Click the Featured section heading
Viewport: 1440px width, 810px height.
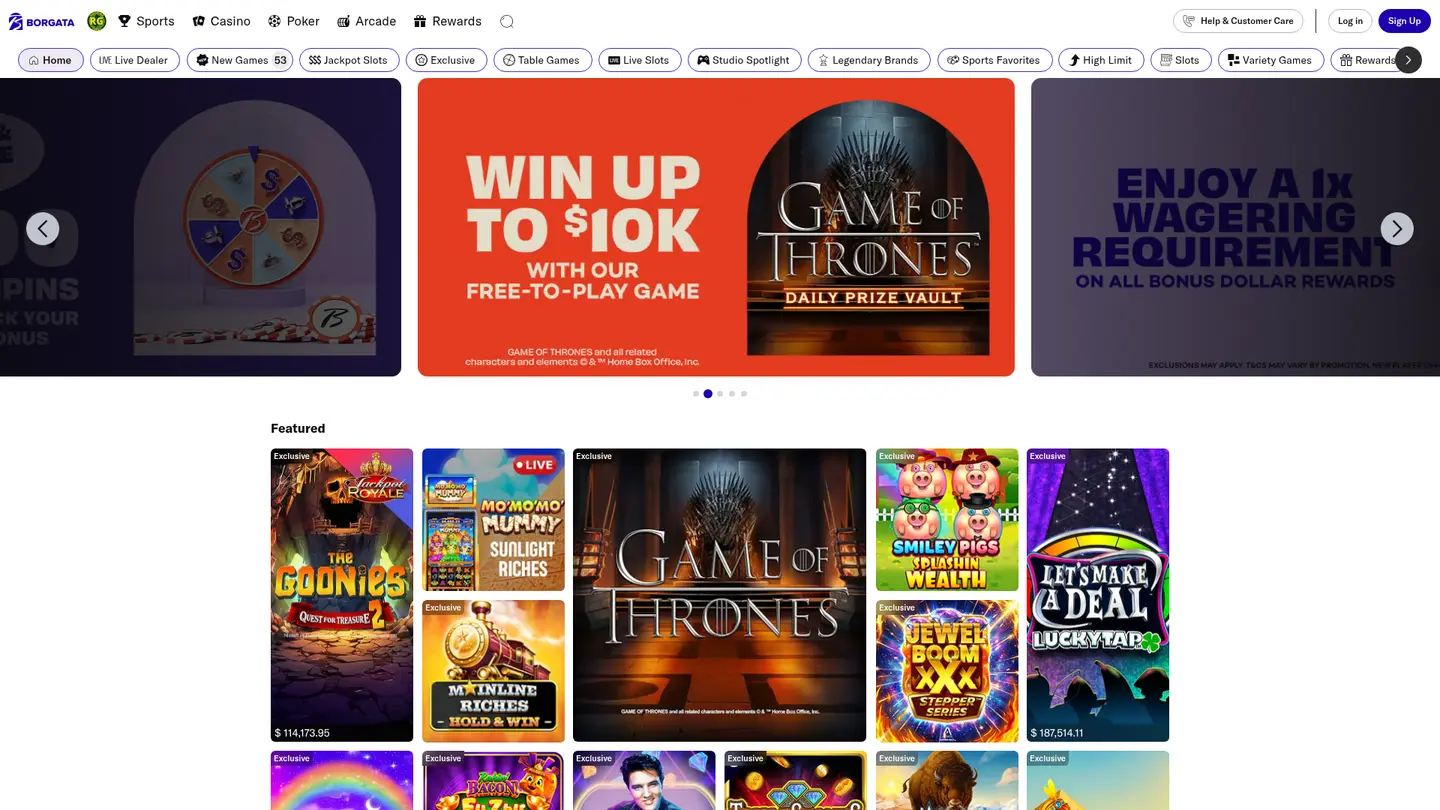298,428
